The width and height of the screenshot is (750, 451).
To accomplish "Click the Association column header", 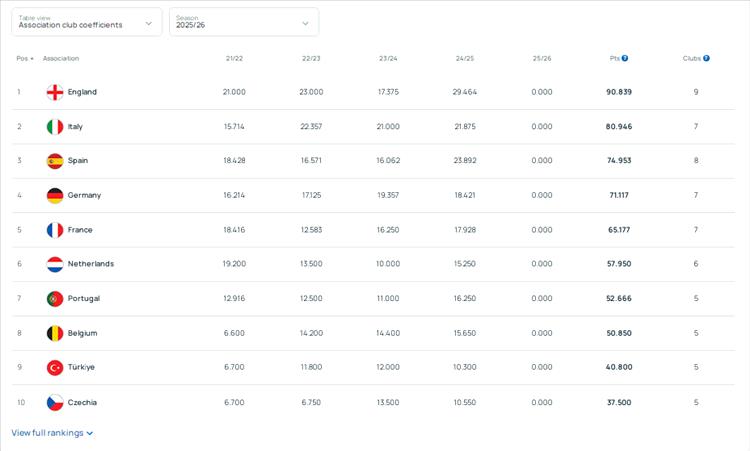I will click(61, 58).
